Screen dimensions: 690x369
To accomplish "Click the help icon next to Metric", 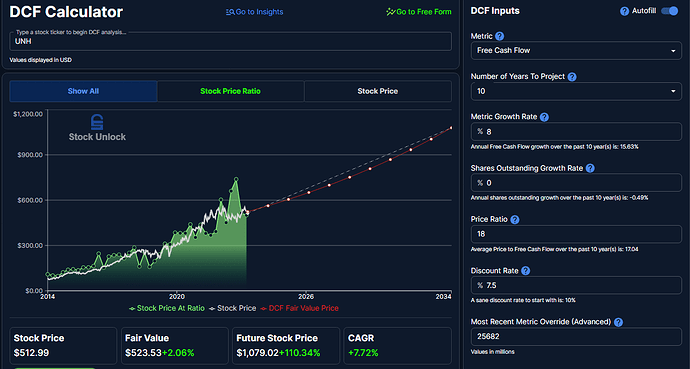I will (499, 36).
